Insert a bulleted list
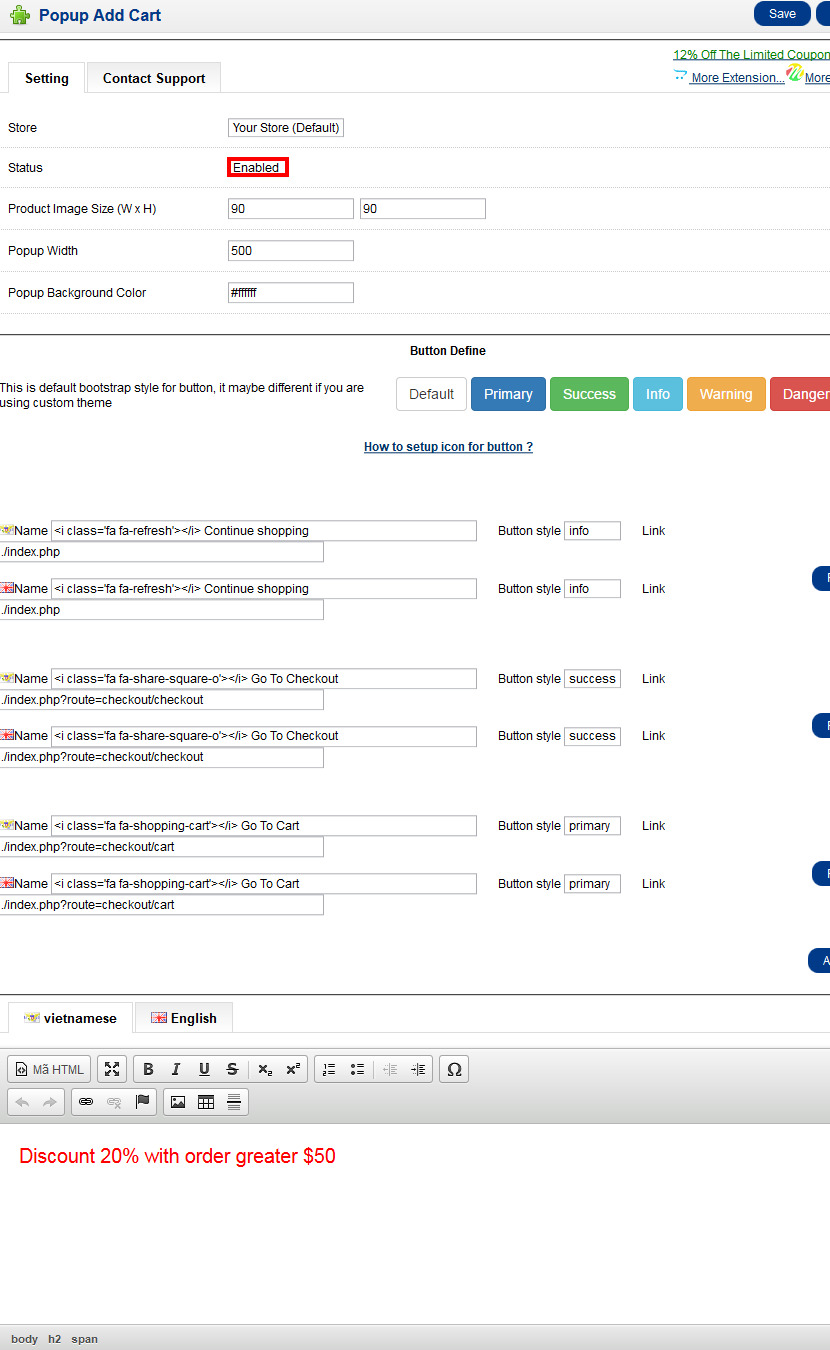The image size is (830, 1350). [x=357, y=1069]
